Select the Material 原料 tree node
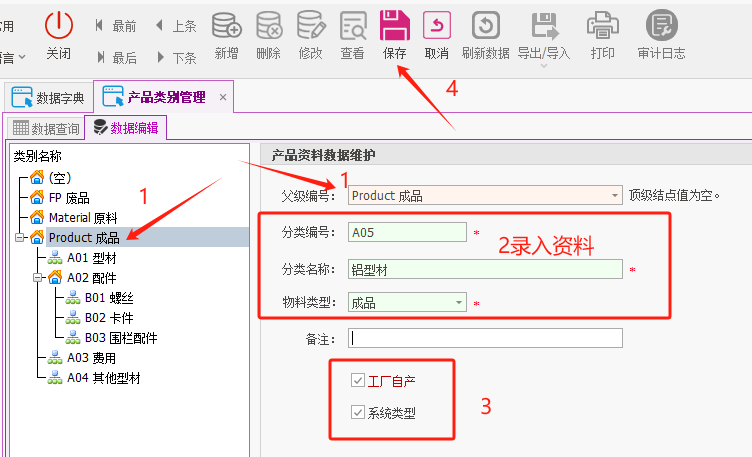This screenshot has height=457, width=752. tap(83, 218)
